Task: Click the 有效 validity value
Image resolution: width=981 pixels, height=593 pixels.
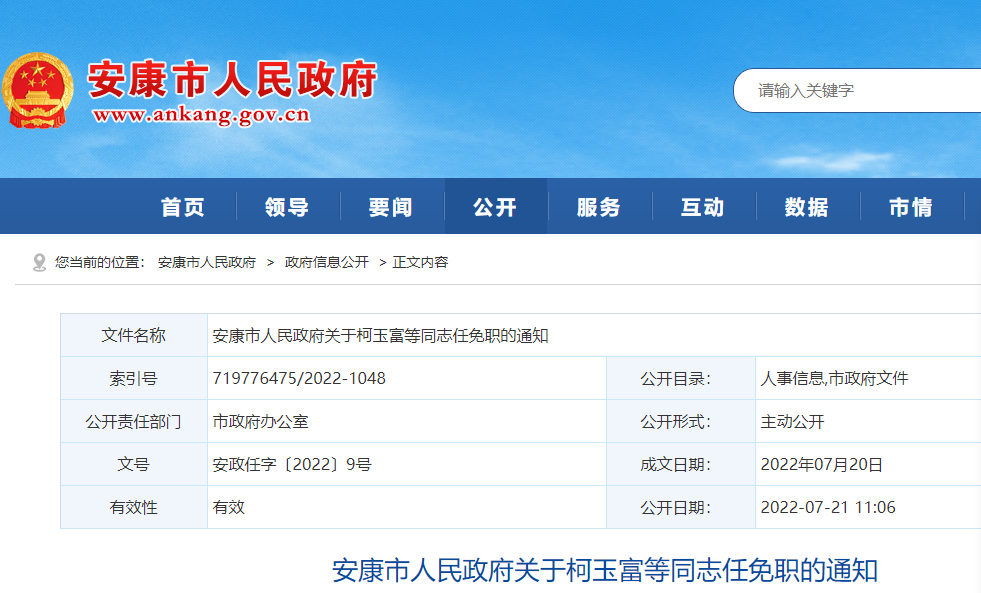Action: pos(228,507)
